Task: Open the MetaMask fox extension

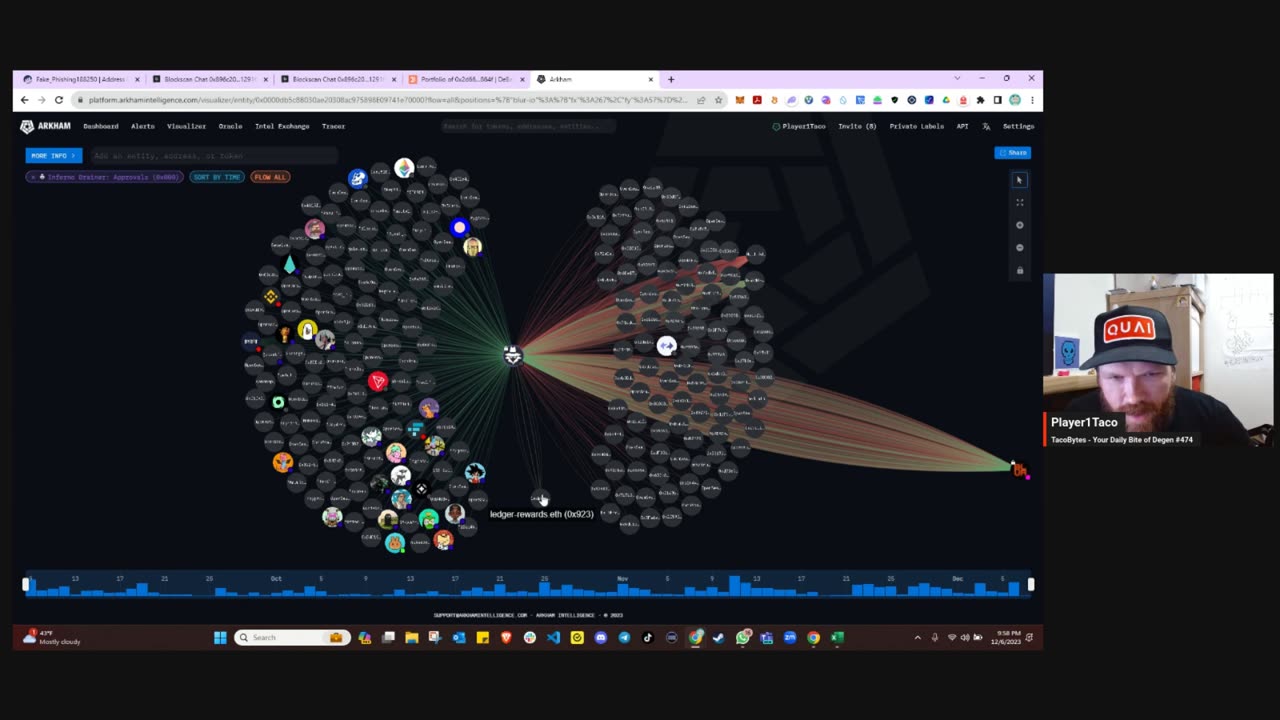Action: pyautogui.click(x=740, y=100)
